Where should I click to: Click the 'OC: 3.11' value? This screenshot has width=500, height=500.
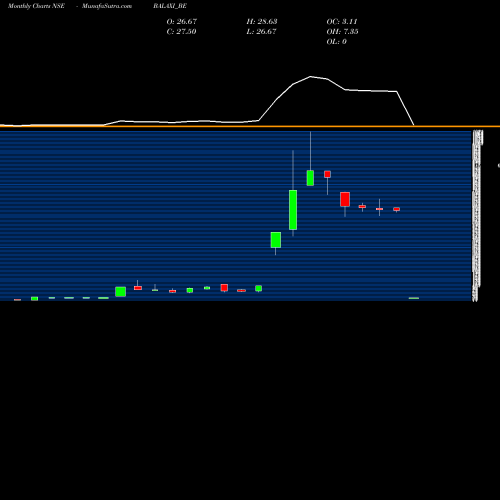tap(342, 21)
